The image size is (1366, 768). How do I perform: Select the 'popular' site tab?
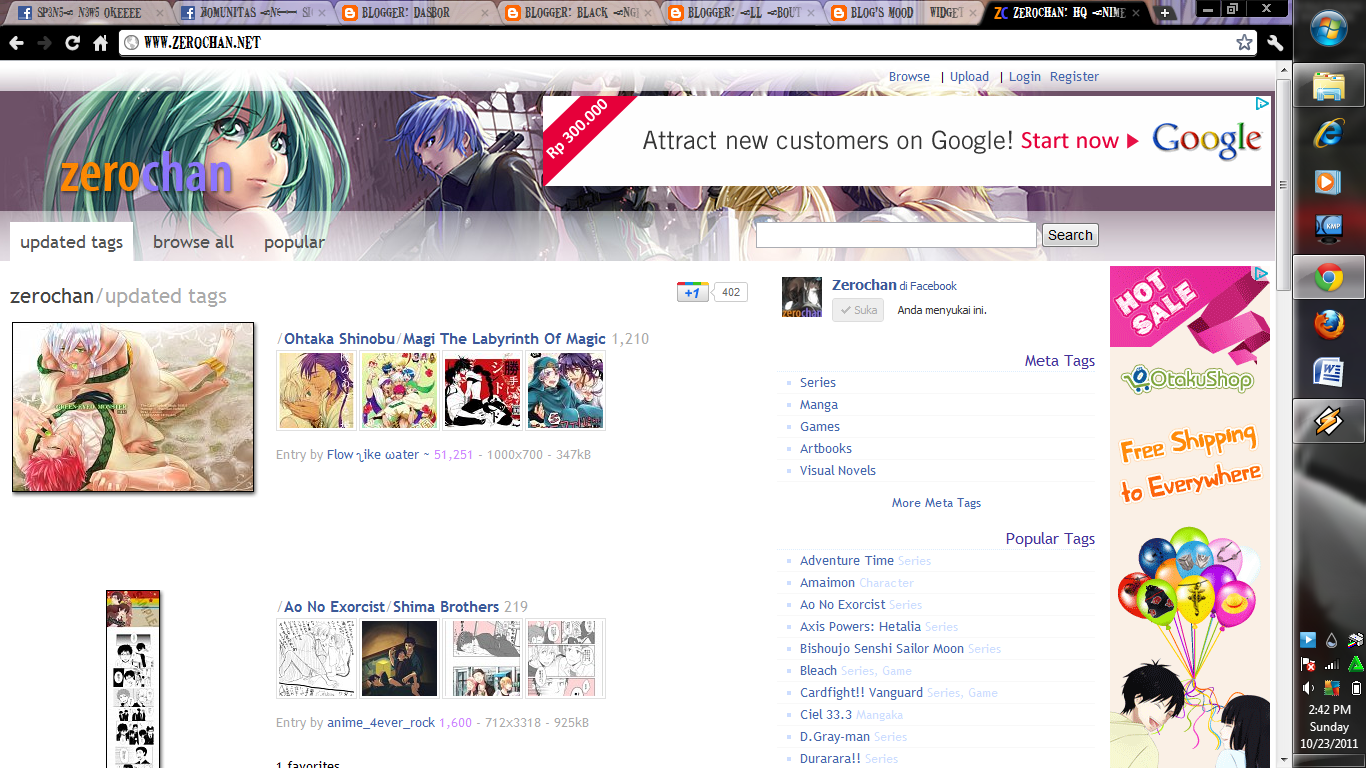click(x=294, y=242)
